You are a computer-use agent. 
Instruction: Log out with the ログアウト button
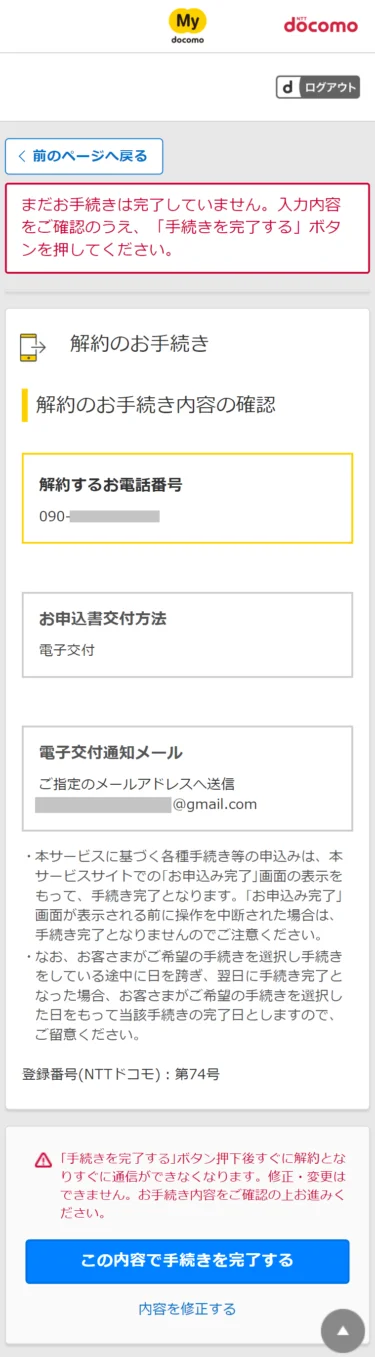coord(318,87)
